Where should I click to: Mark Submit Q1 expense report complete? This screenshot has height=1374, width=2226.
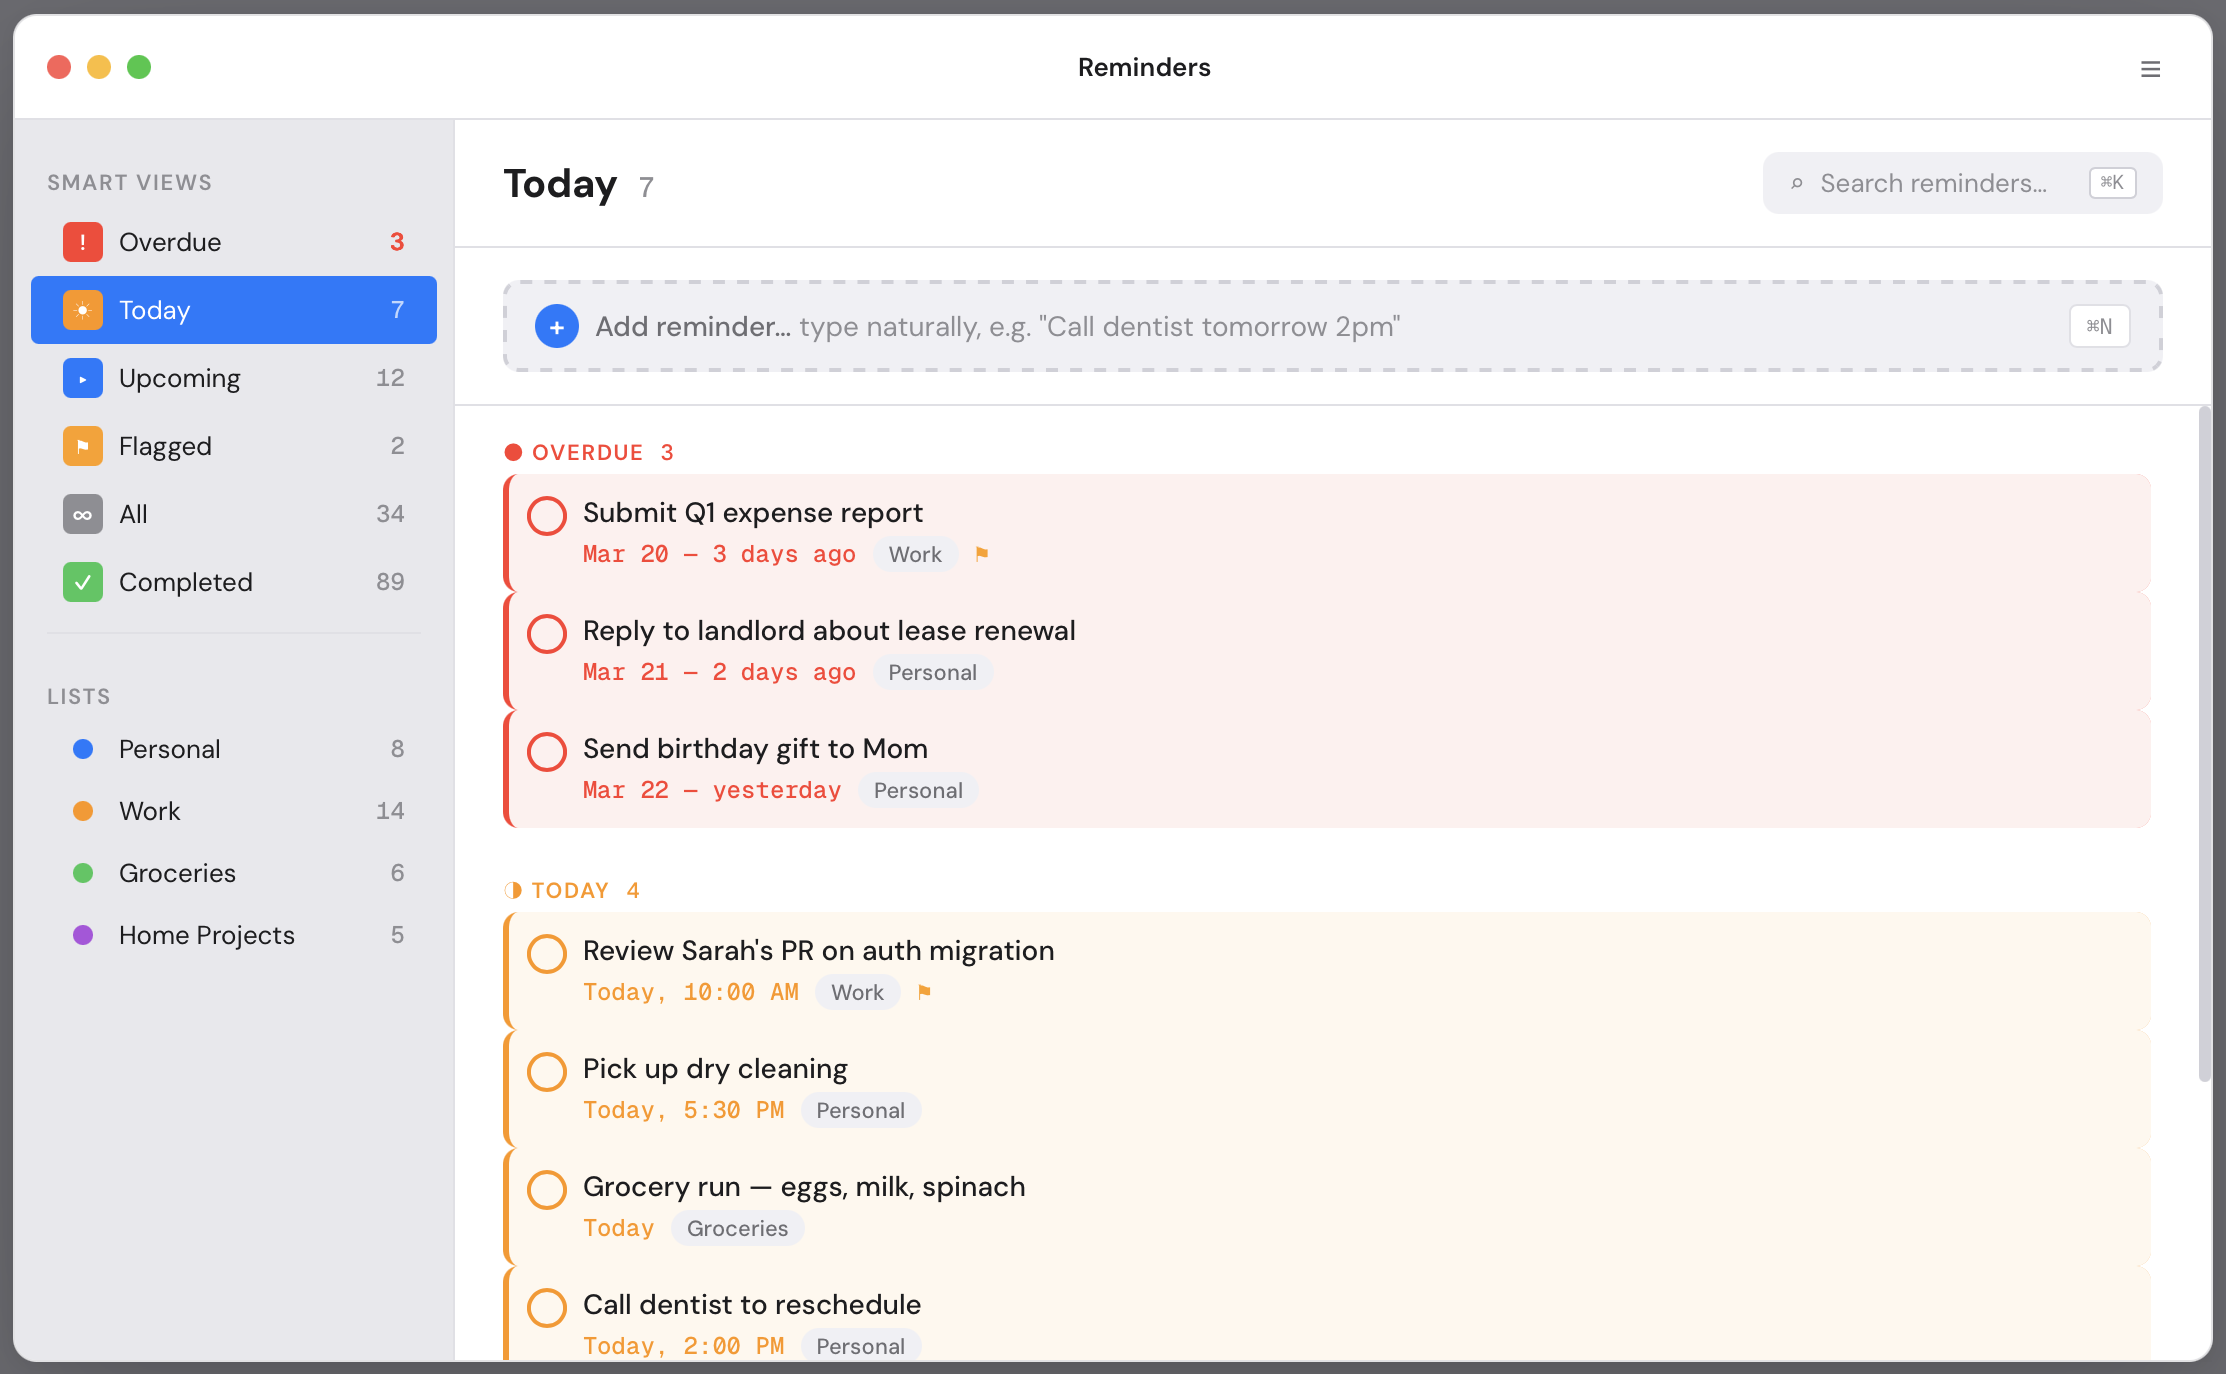click(547, 516)
